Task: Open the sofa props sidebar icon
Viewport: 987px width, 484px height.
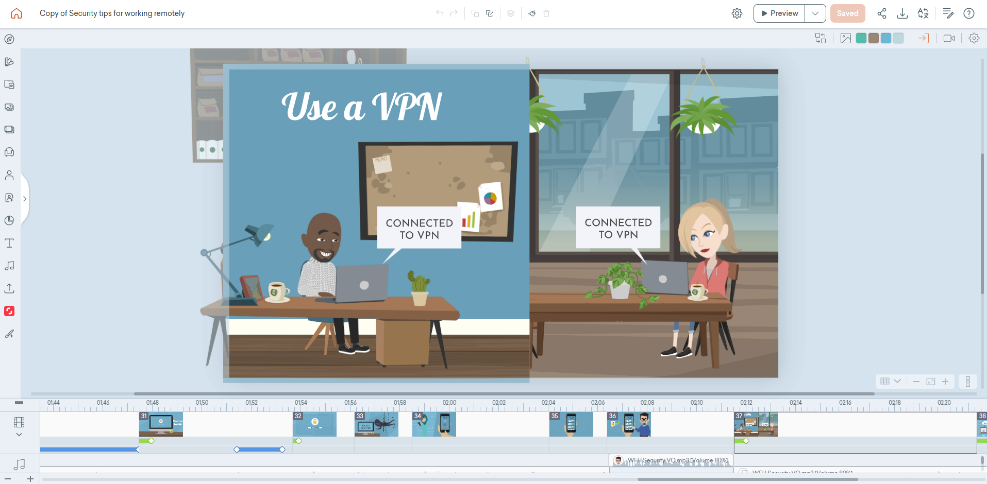Action: pos(9,152)
